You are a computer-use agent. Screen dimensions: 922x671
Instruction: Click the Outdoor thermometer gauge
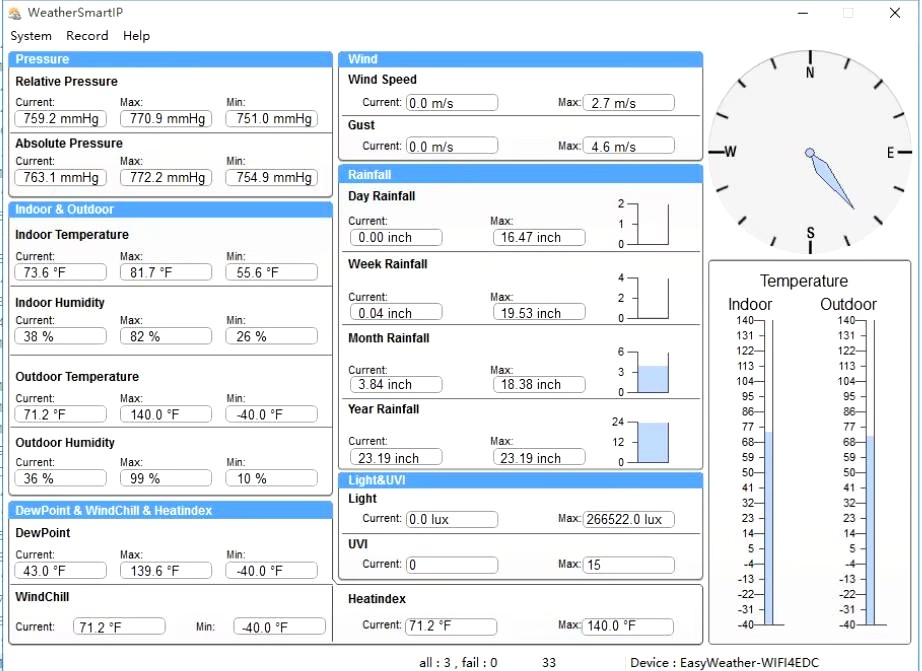point(870,472)
